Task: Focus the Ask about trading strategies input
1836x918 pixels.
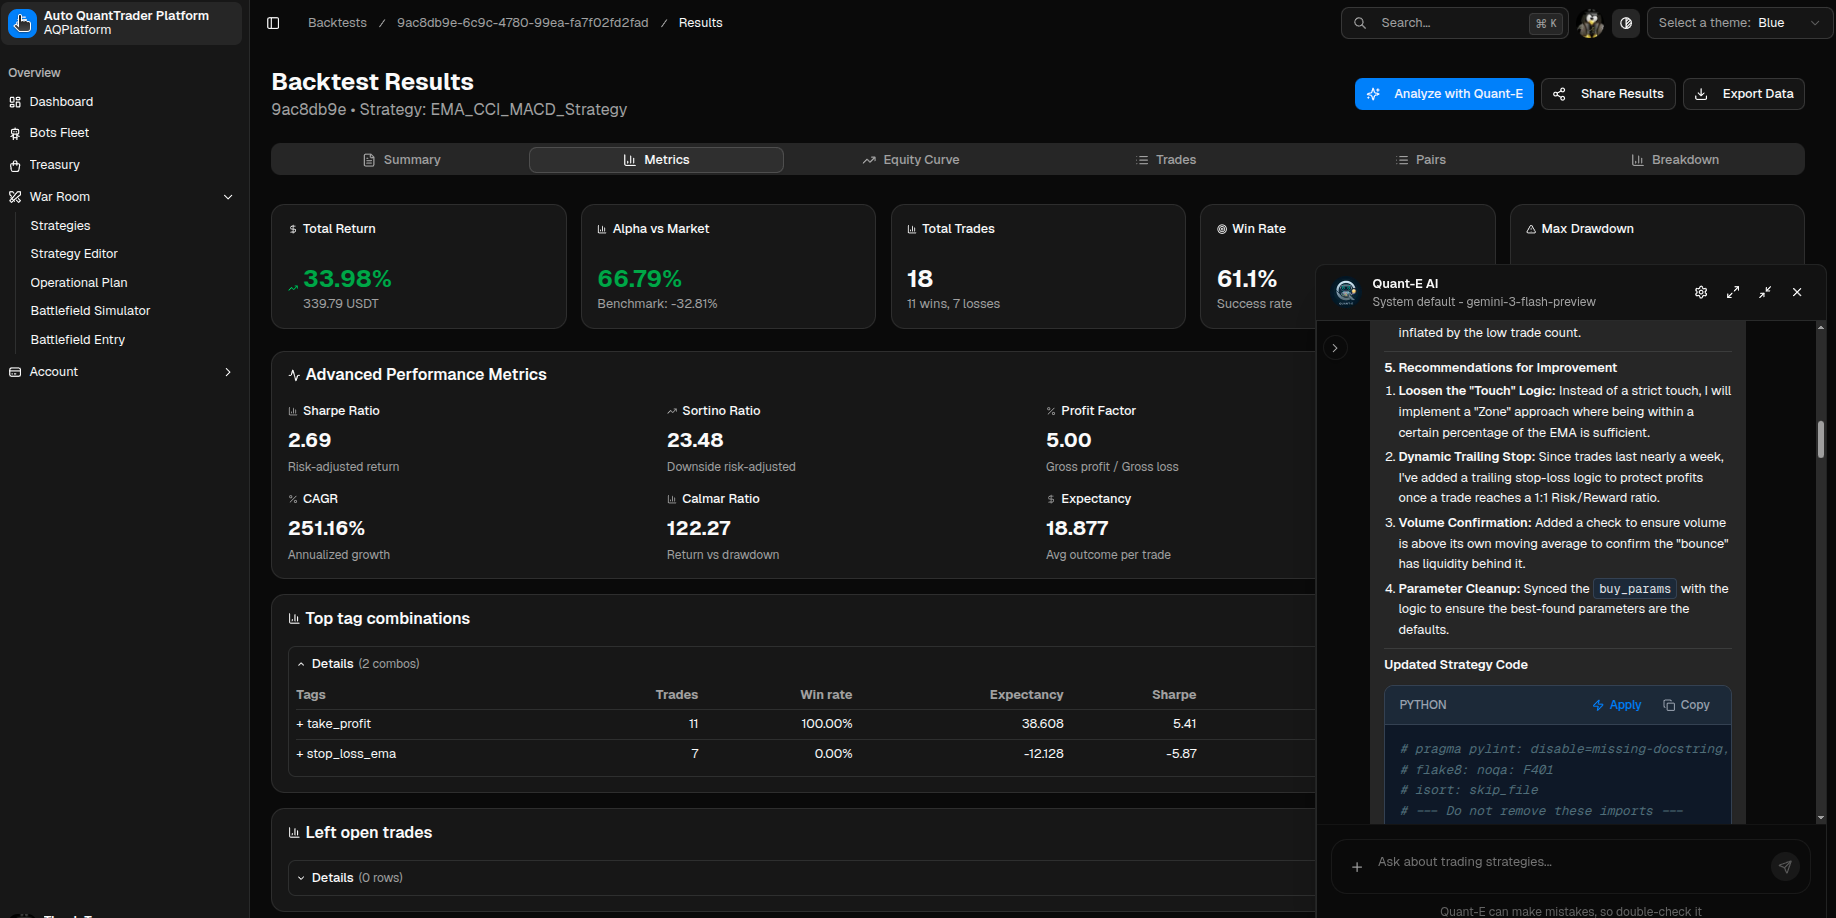Action: (x=1520, y=861)
